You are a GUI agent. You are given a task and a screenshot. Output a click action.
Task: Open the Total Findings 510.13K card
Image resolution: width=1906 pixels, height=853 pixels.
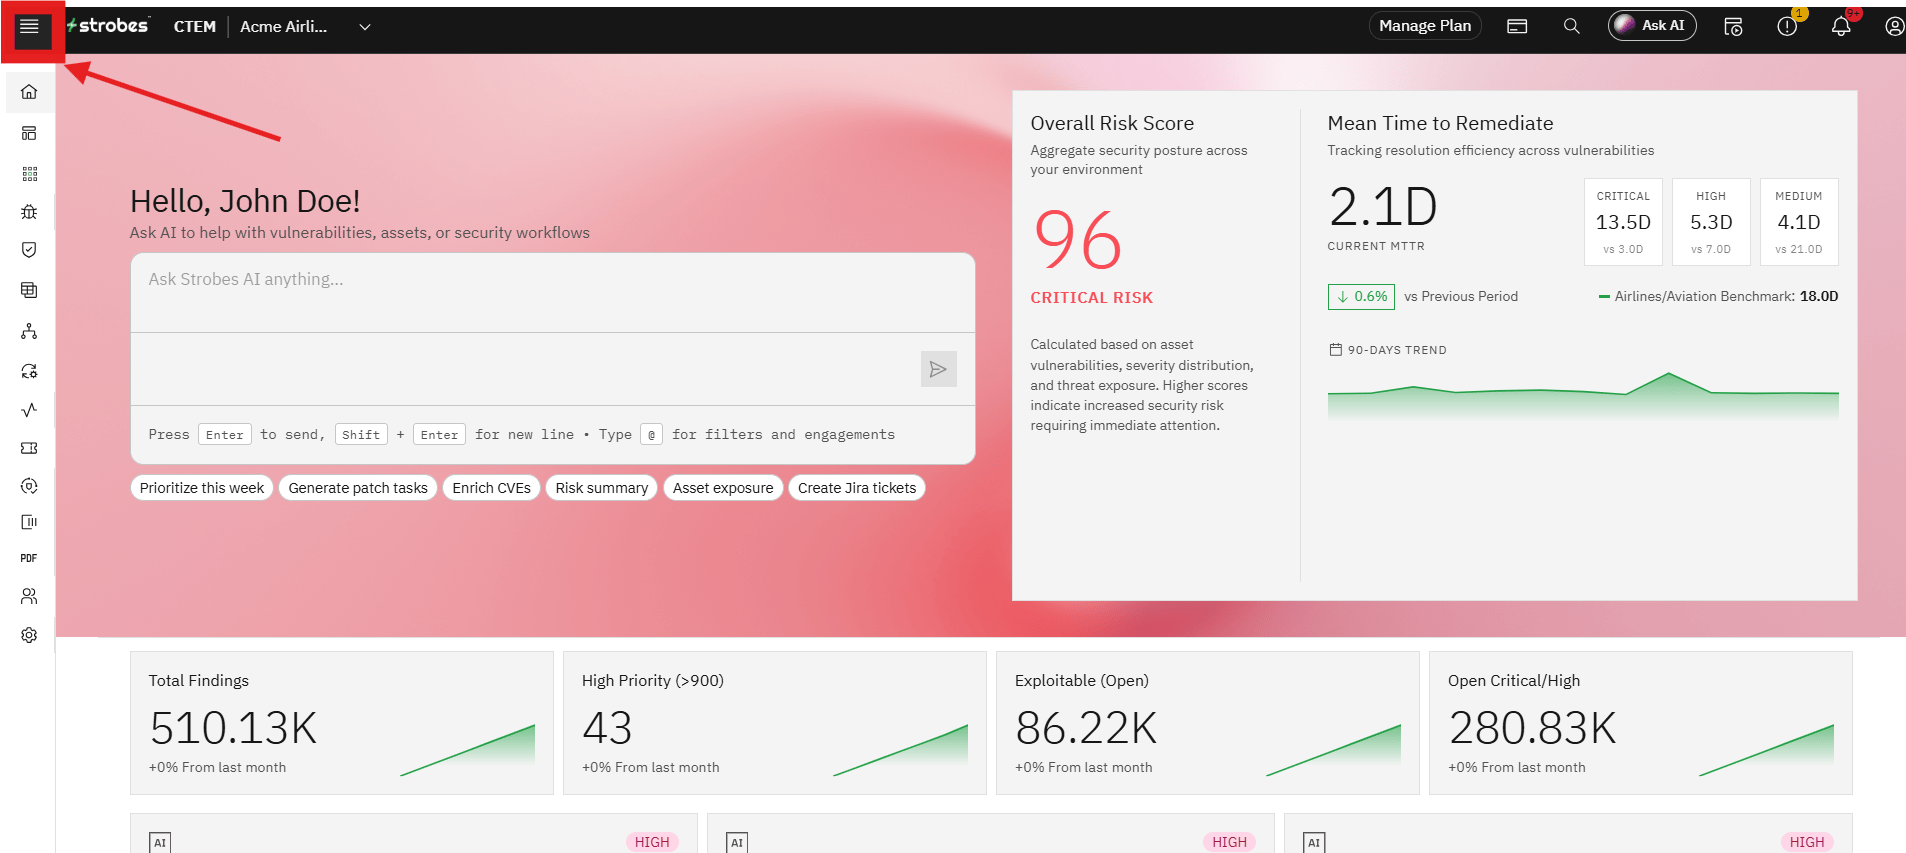coord(342,723)
